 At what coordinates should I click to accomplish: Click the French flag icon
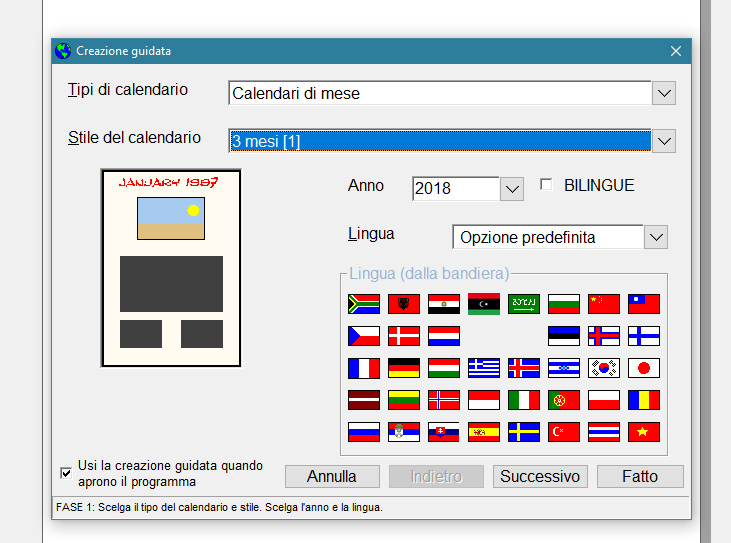point(364,368)
